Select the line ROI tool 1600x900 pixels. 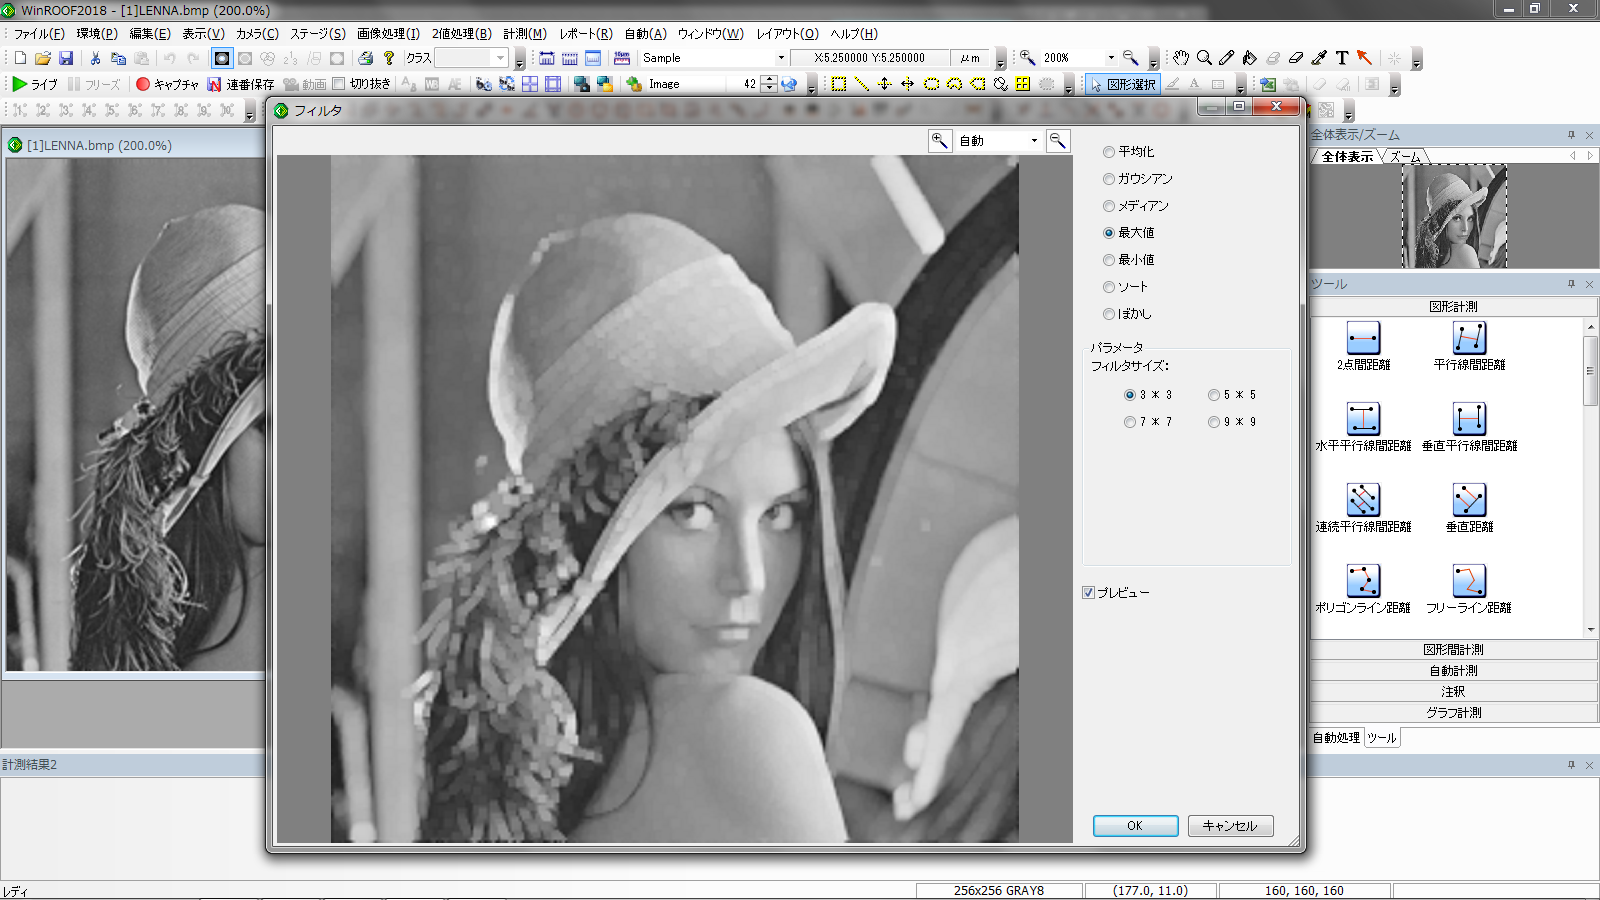[x=862, y=84]
